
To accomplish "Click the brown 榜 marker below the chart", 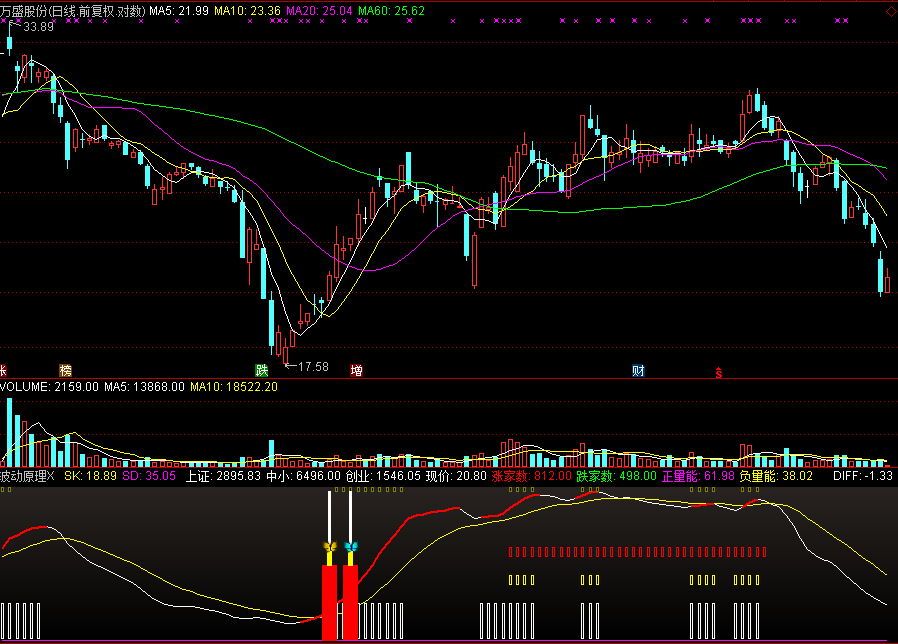I will tap(66, 370).
